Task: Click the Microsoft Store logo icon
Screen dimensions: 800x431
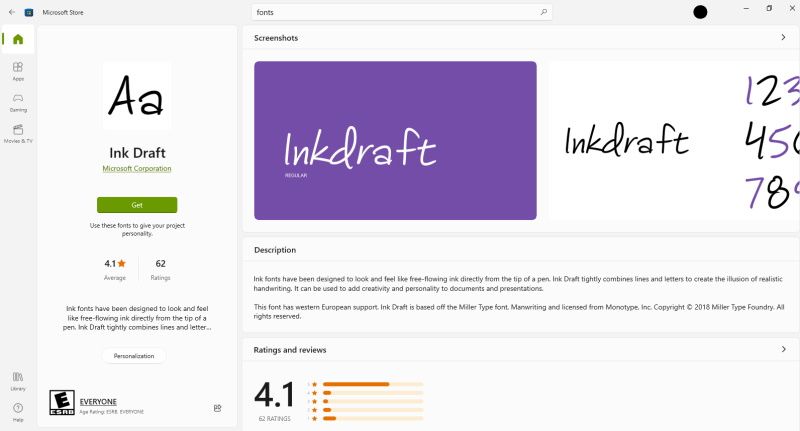Action: (x=29, y=12)
